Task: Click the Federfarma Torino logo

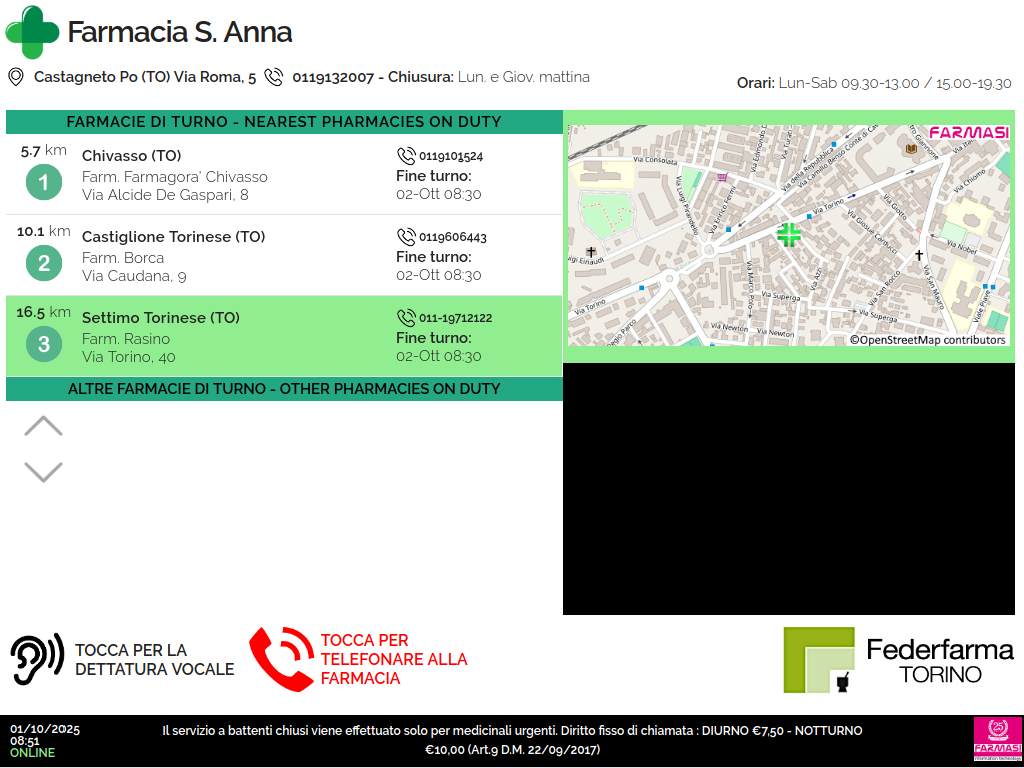Action: (898, 660)
